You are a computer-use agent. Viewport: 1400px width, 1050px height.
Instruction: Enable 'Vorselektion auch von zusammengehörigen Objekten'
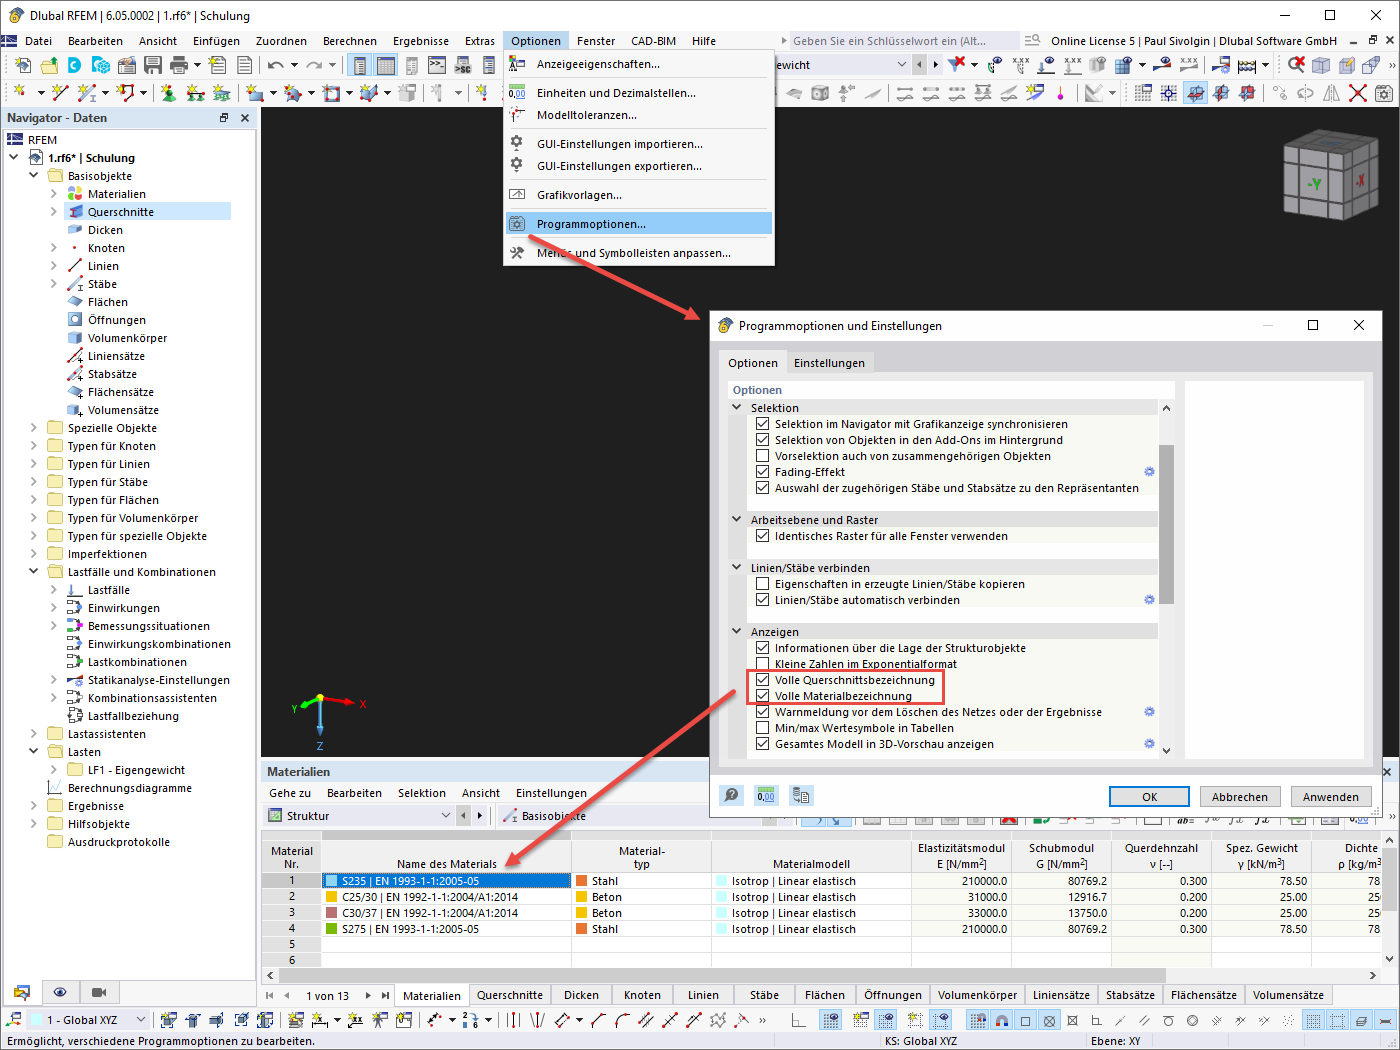click(x=763, y=456)
